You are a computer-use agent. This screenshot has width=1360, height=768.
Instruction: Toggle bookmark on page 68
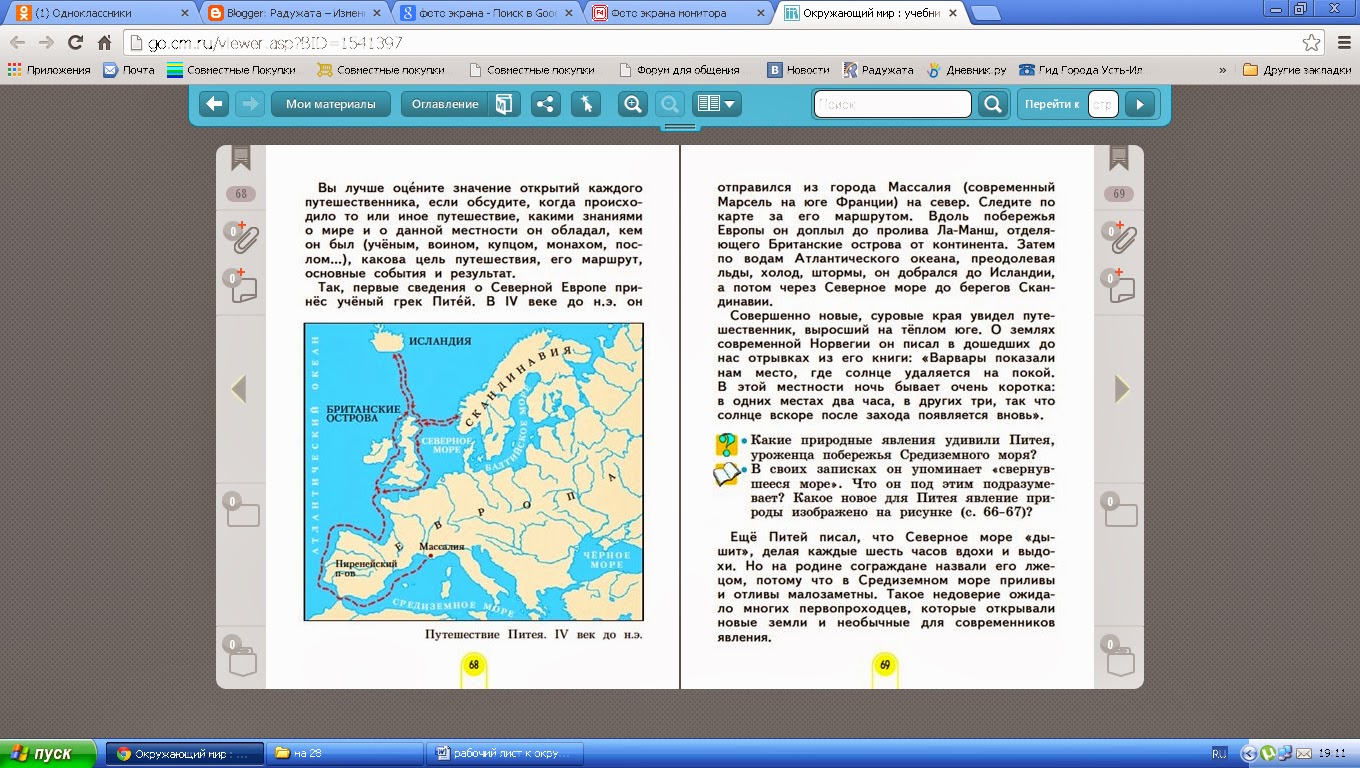point(241,158)
